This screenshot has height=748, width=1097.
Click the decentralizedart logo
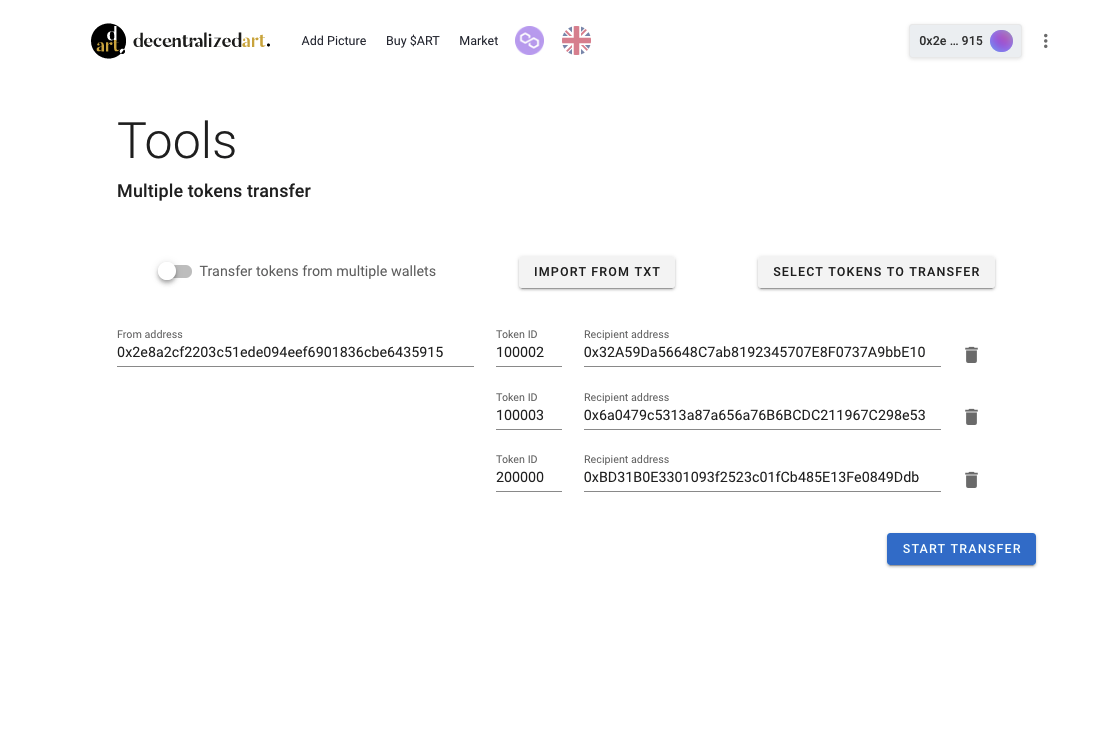pyautogui.click(x=180, y=41)
